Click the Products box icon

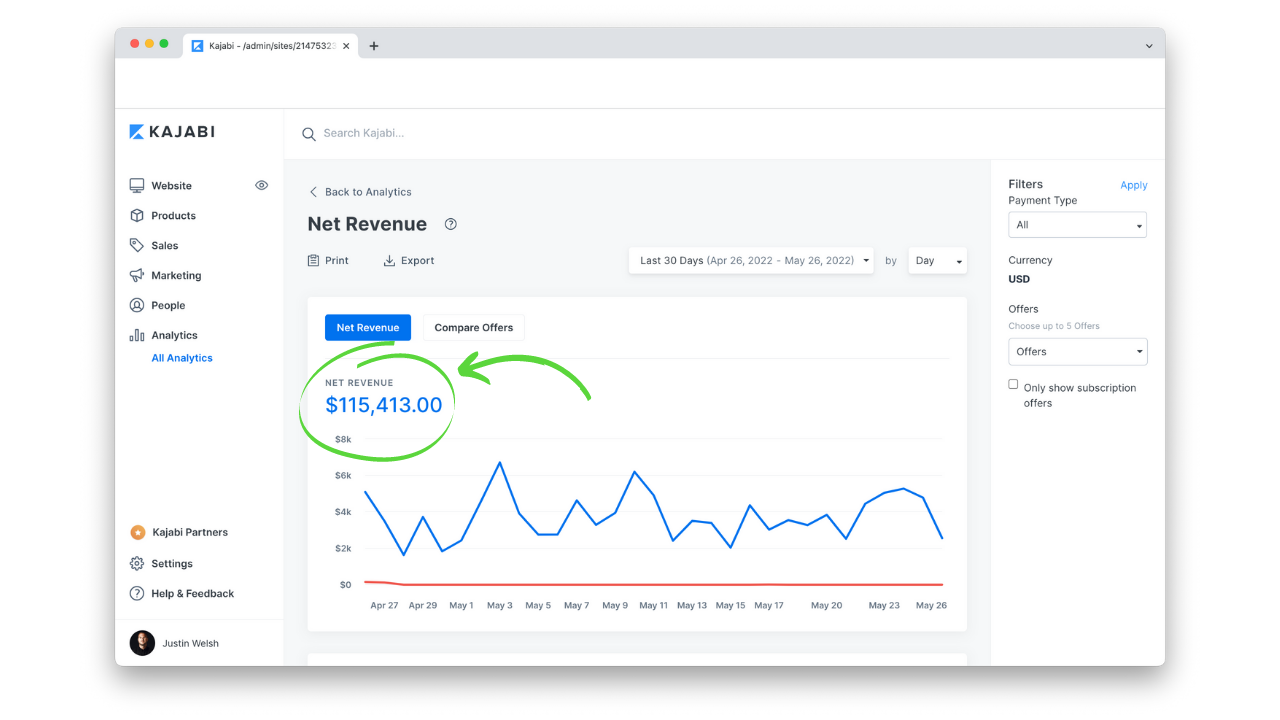tap(137, 216)
